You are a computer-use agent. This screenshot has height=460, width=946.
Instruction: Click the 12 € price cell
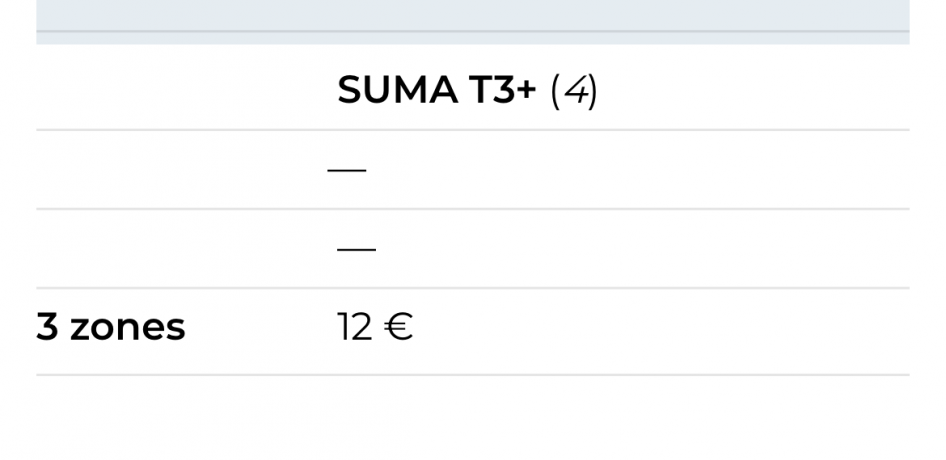coord(375,327)
